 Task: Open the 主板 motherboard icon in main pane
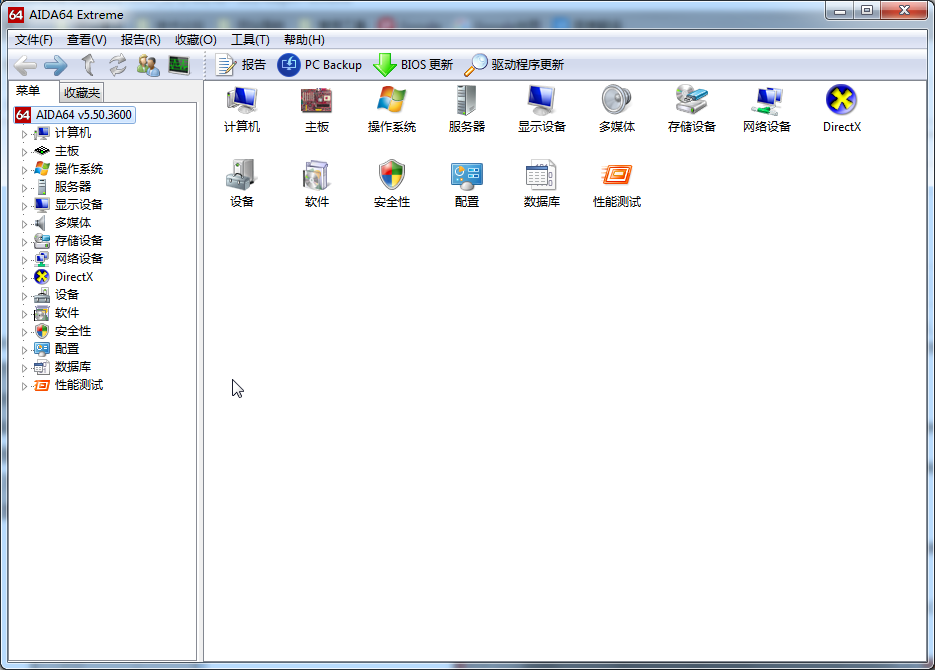[x=317, y=110]
